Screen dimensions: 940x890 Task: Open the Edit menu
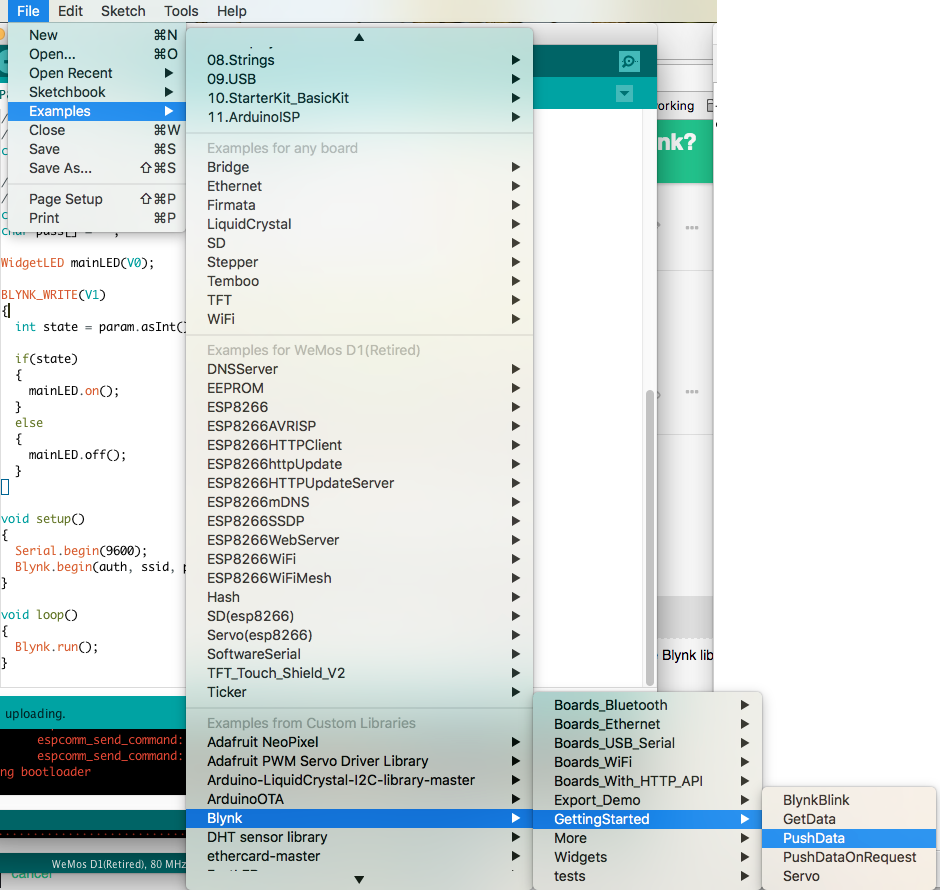pyautogui.click(x=70, y=11)
